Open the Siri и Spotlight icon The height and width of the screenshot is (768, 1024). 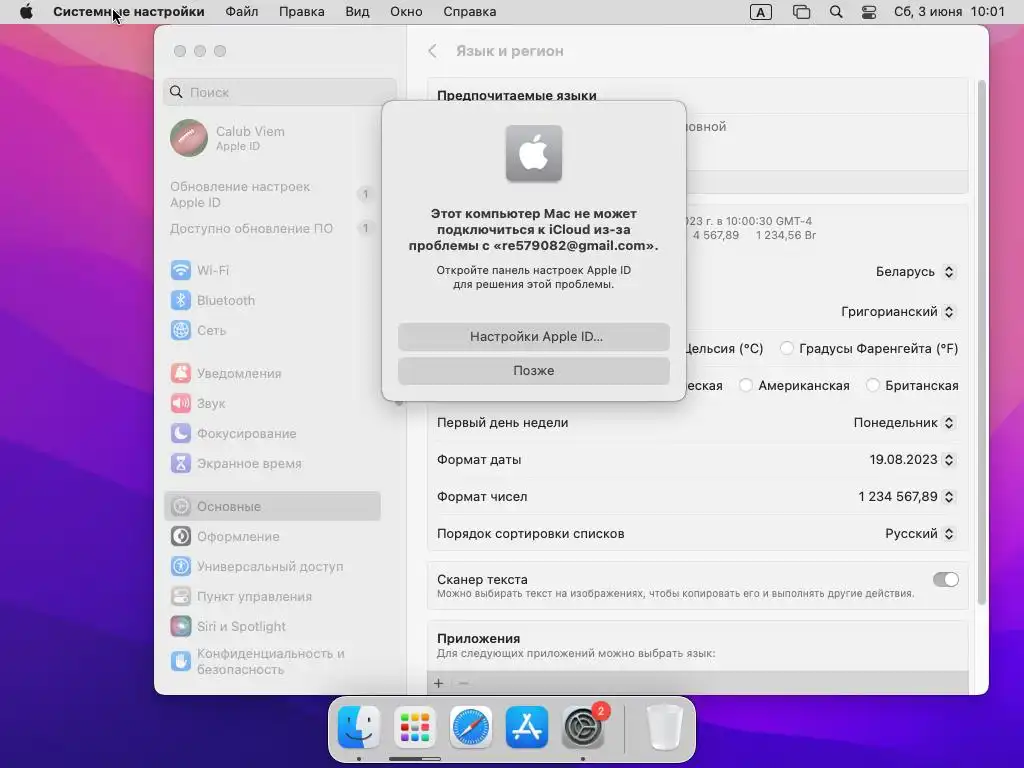(x=181, y=626)
